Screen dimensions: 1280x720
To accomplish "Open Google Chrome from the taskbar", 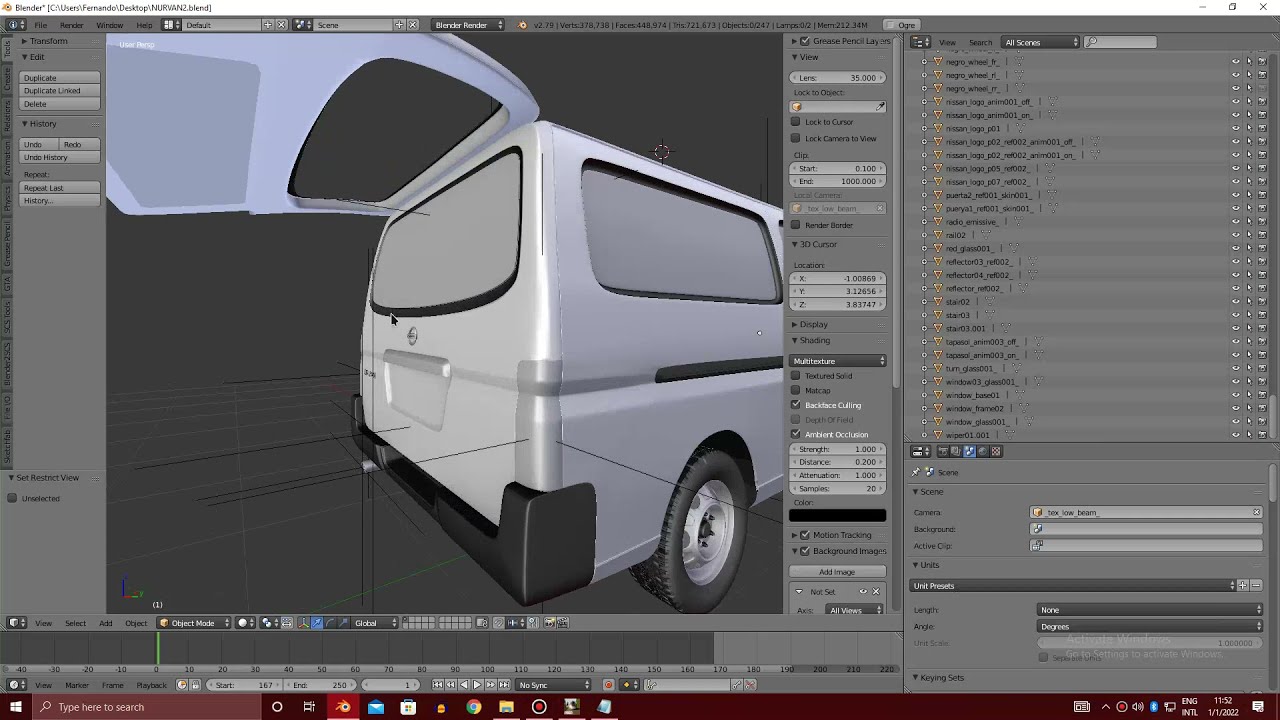I will click(x=473, y=707).
